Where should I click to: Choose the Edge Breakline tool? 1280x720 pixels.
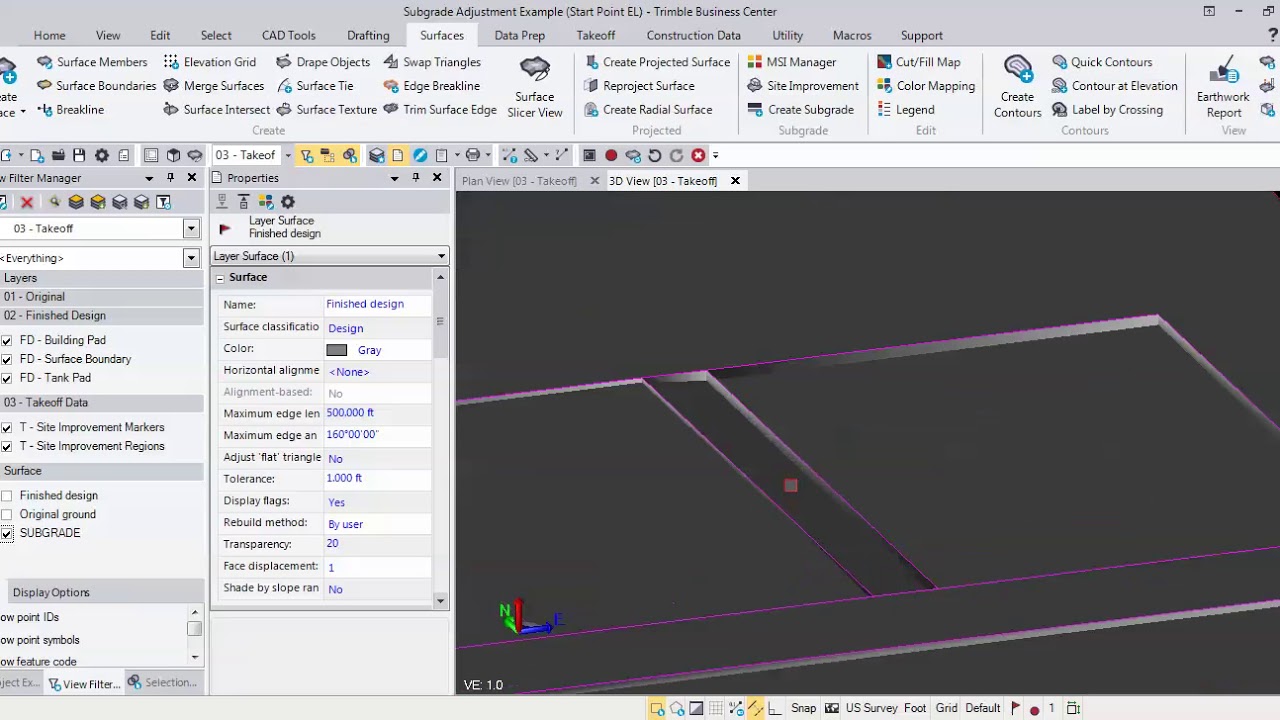point(431,86)
